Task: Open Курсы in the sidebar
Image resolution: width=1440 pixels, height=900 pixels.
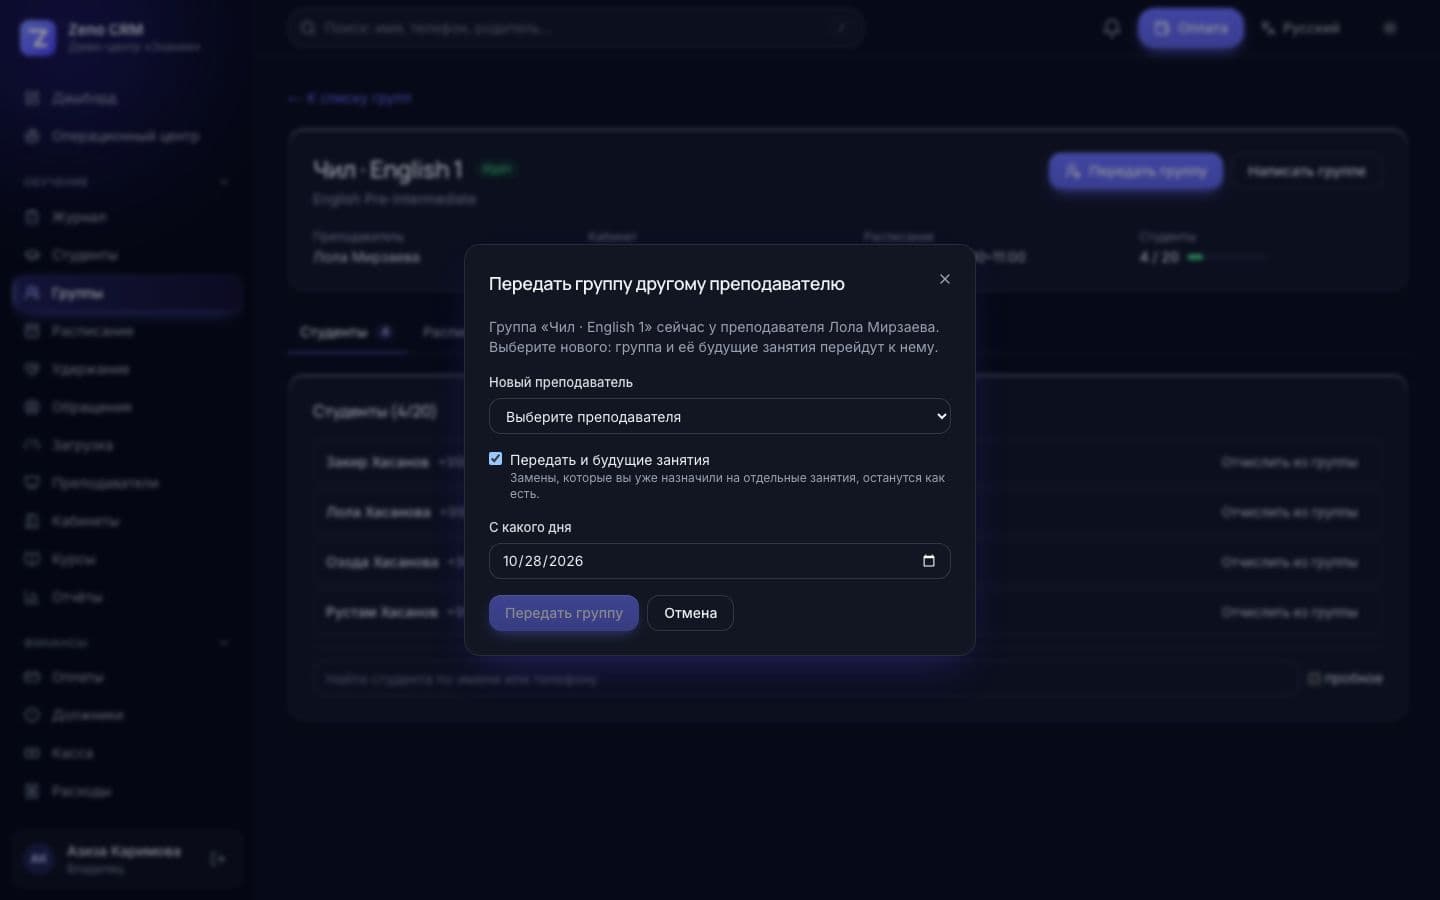Action: [x=127, y=559]
